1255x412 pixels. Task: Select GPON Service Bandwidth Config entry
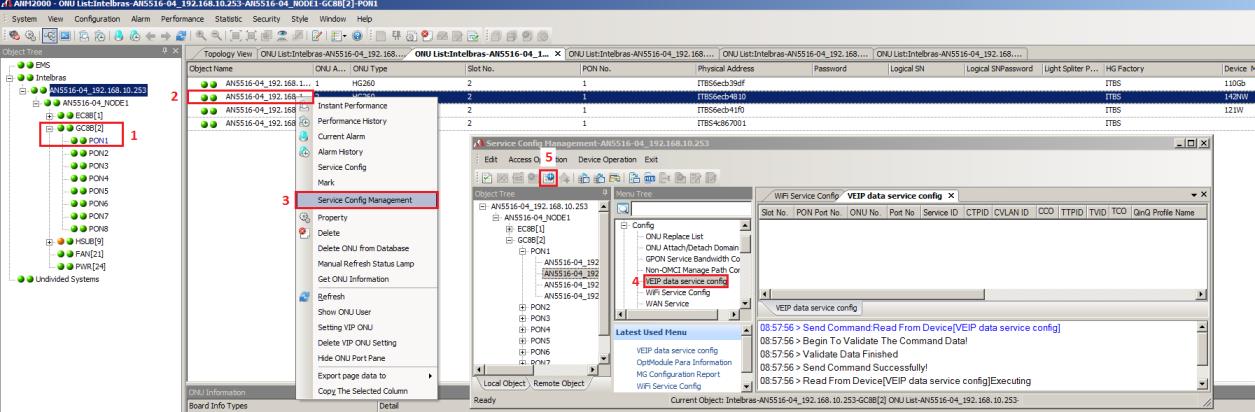(692, 258)
